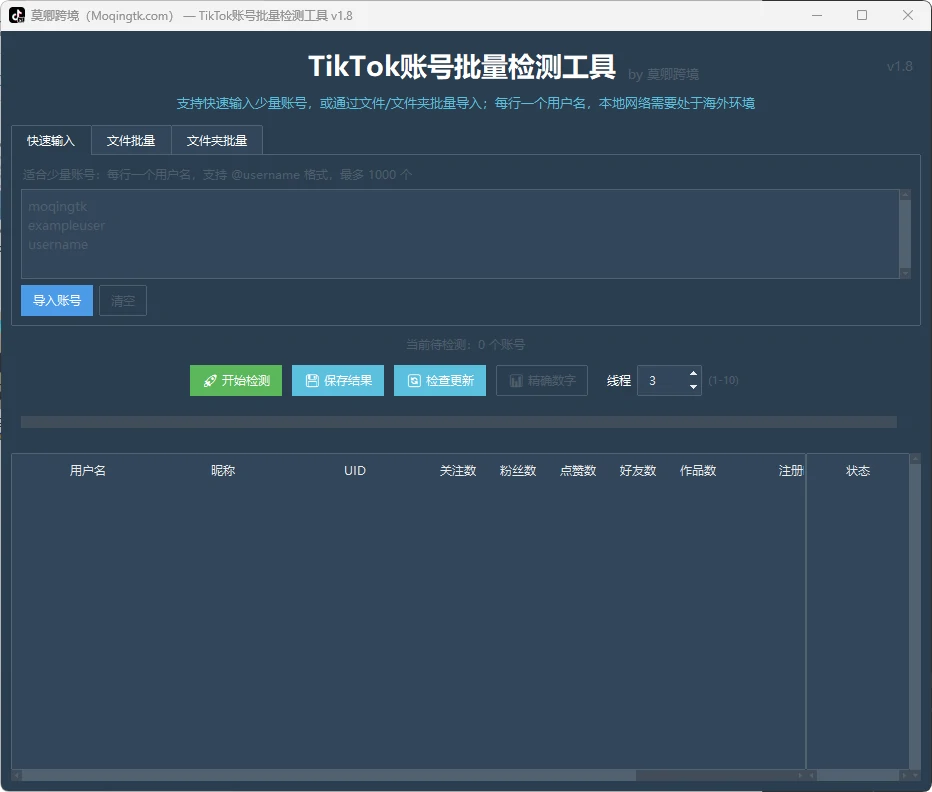This screenshot has width=932, height=792.
Task: Click the rocket icon on 开始检测
Action: (210, 381)
